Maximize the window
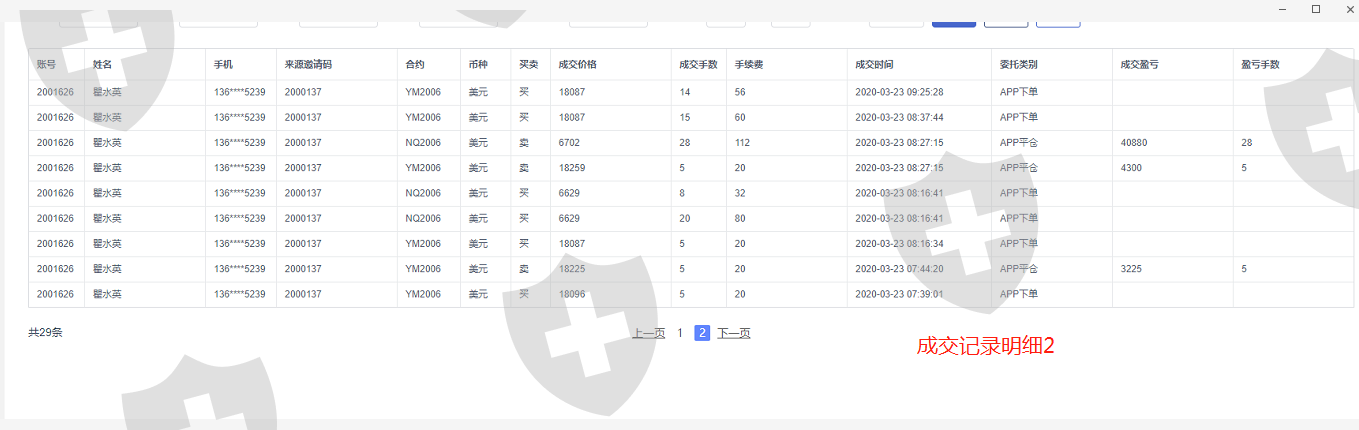Image resolution: width=1359 pixels, height=430 pixels. point(1315,9)
